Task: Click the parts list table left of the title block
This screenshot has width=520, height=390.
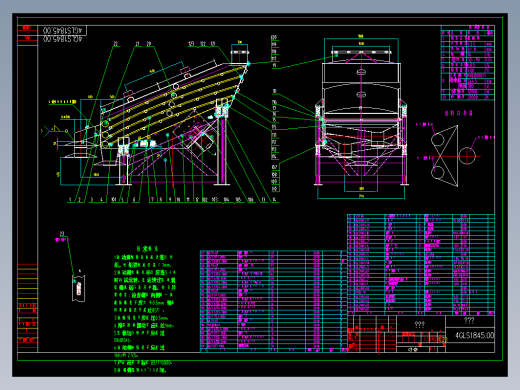Action: pos(273,301)
